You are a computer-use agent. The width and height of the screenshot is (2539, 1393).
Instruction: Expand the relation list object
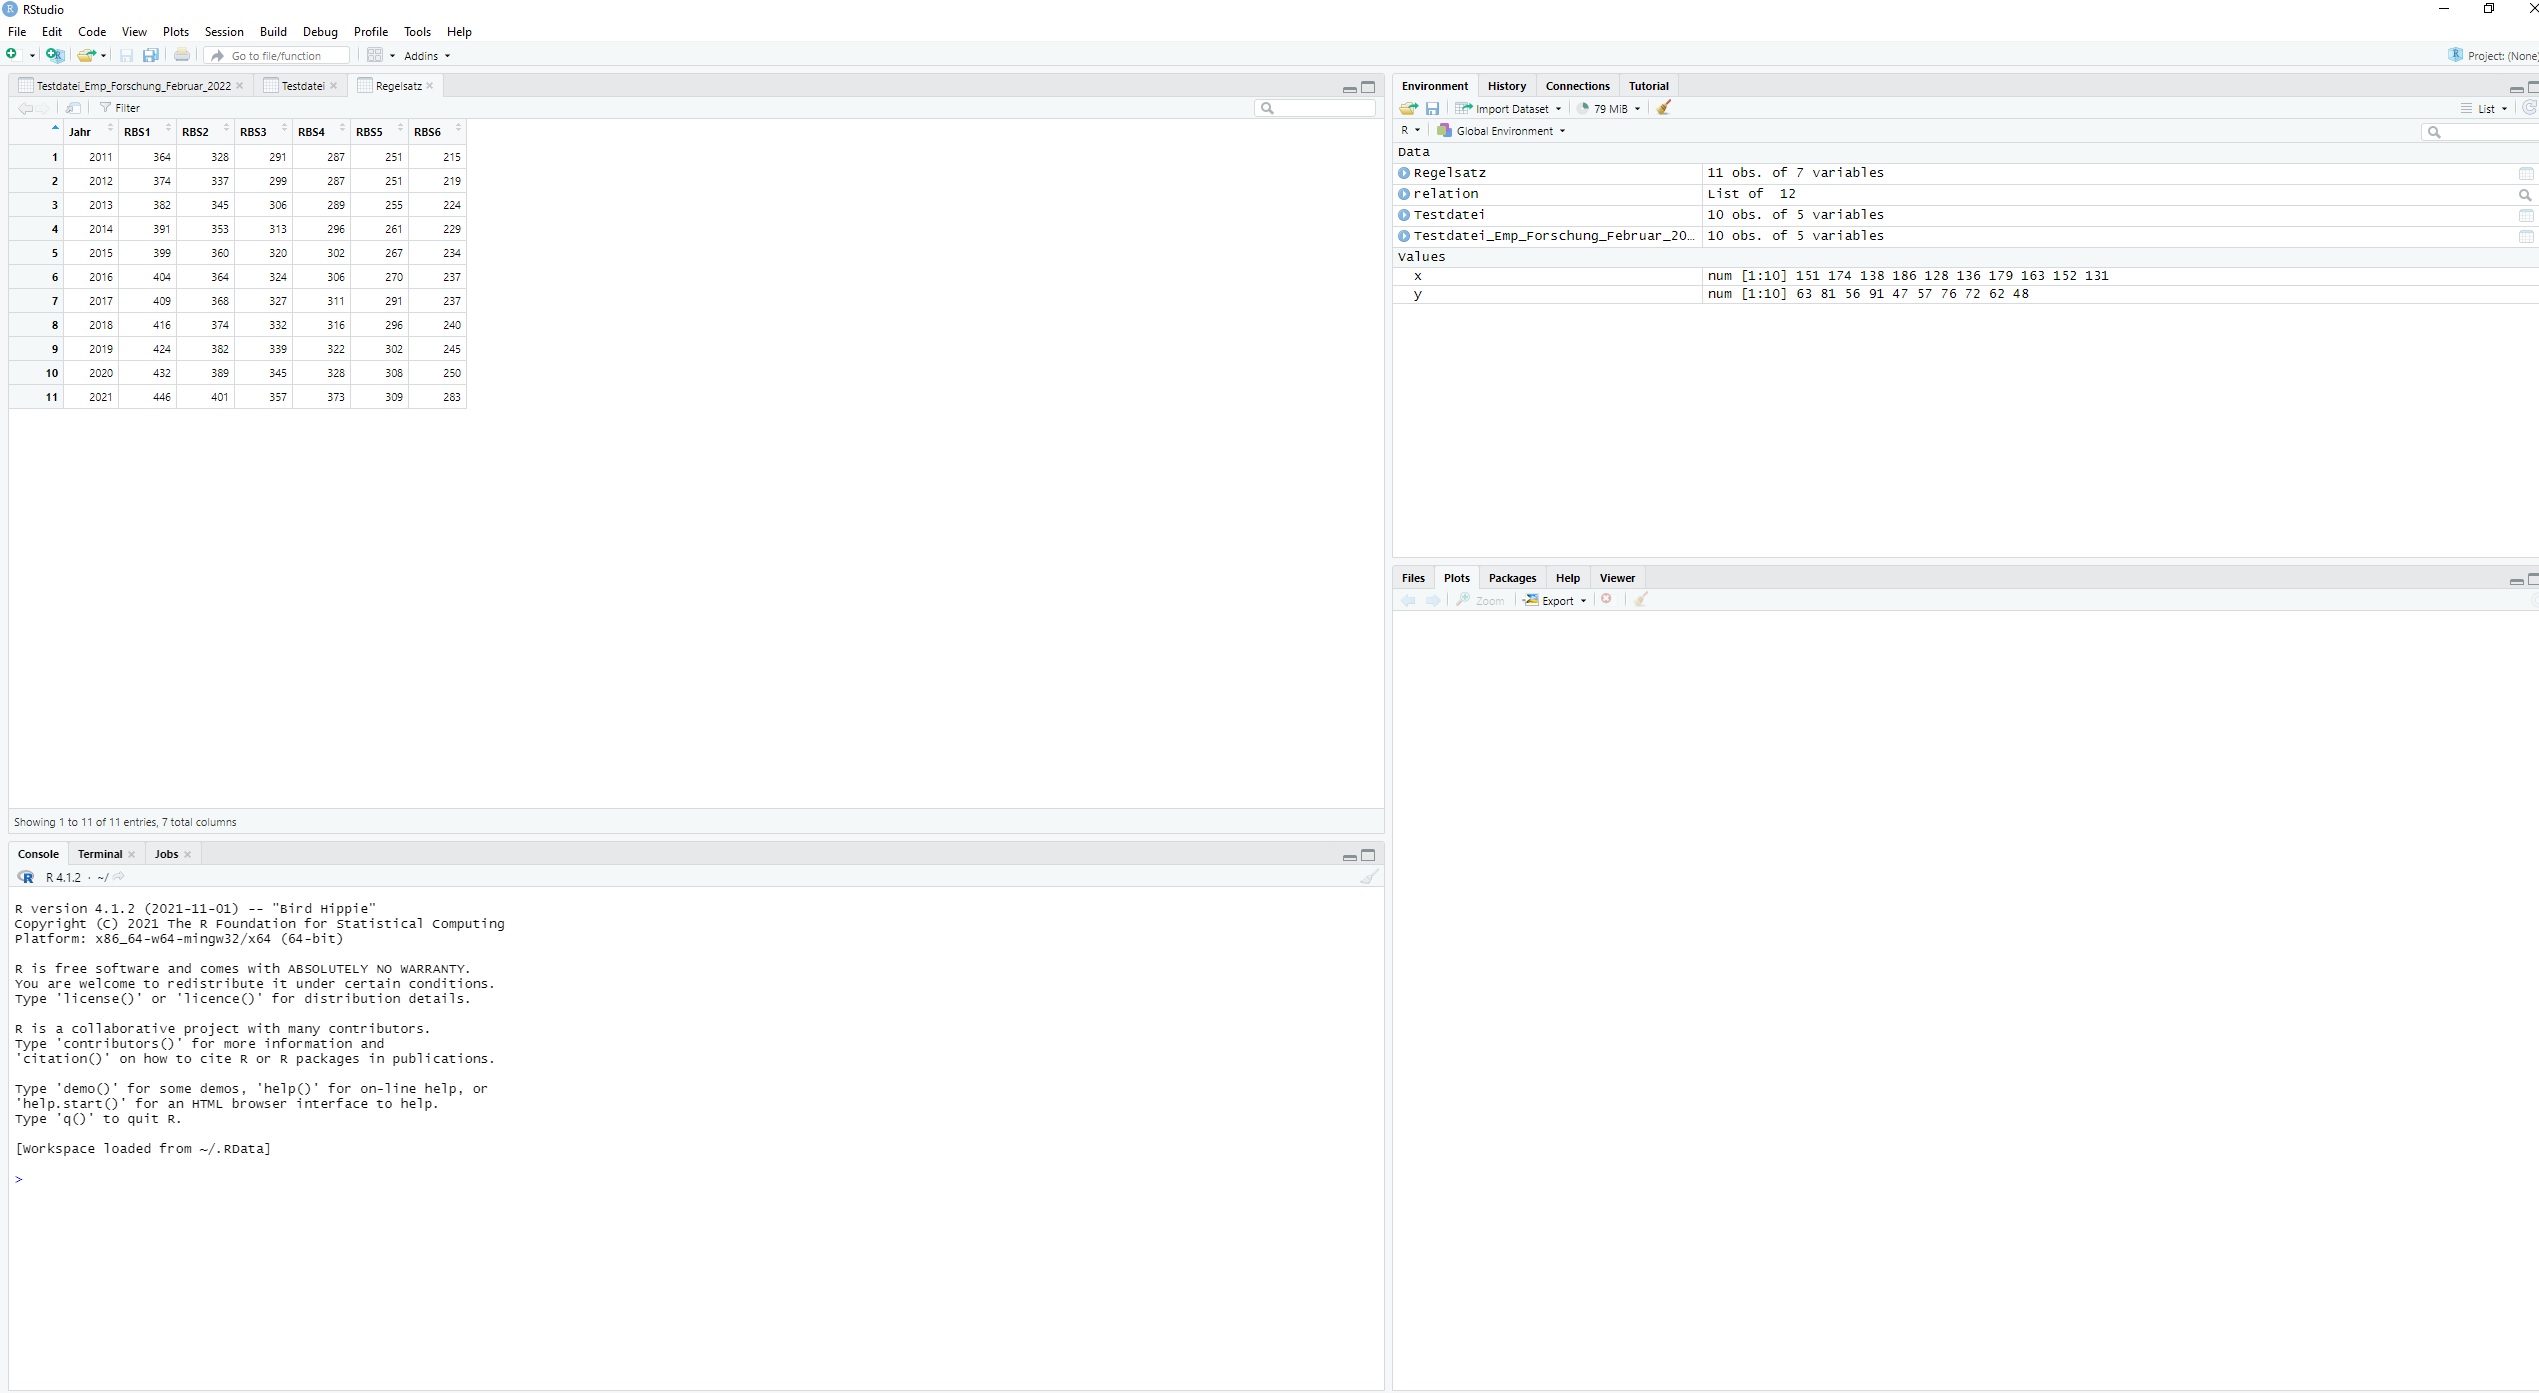[x=1404, y=194]
